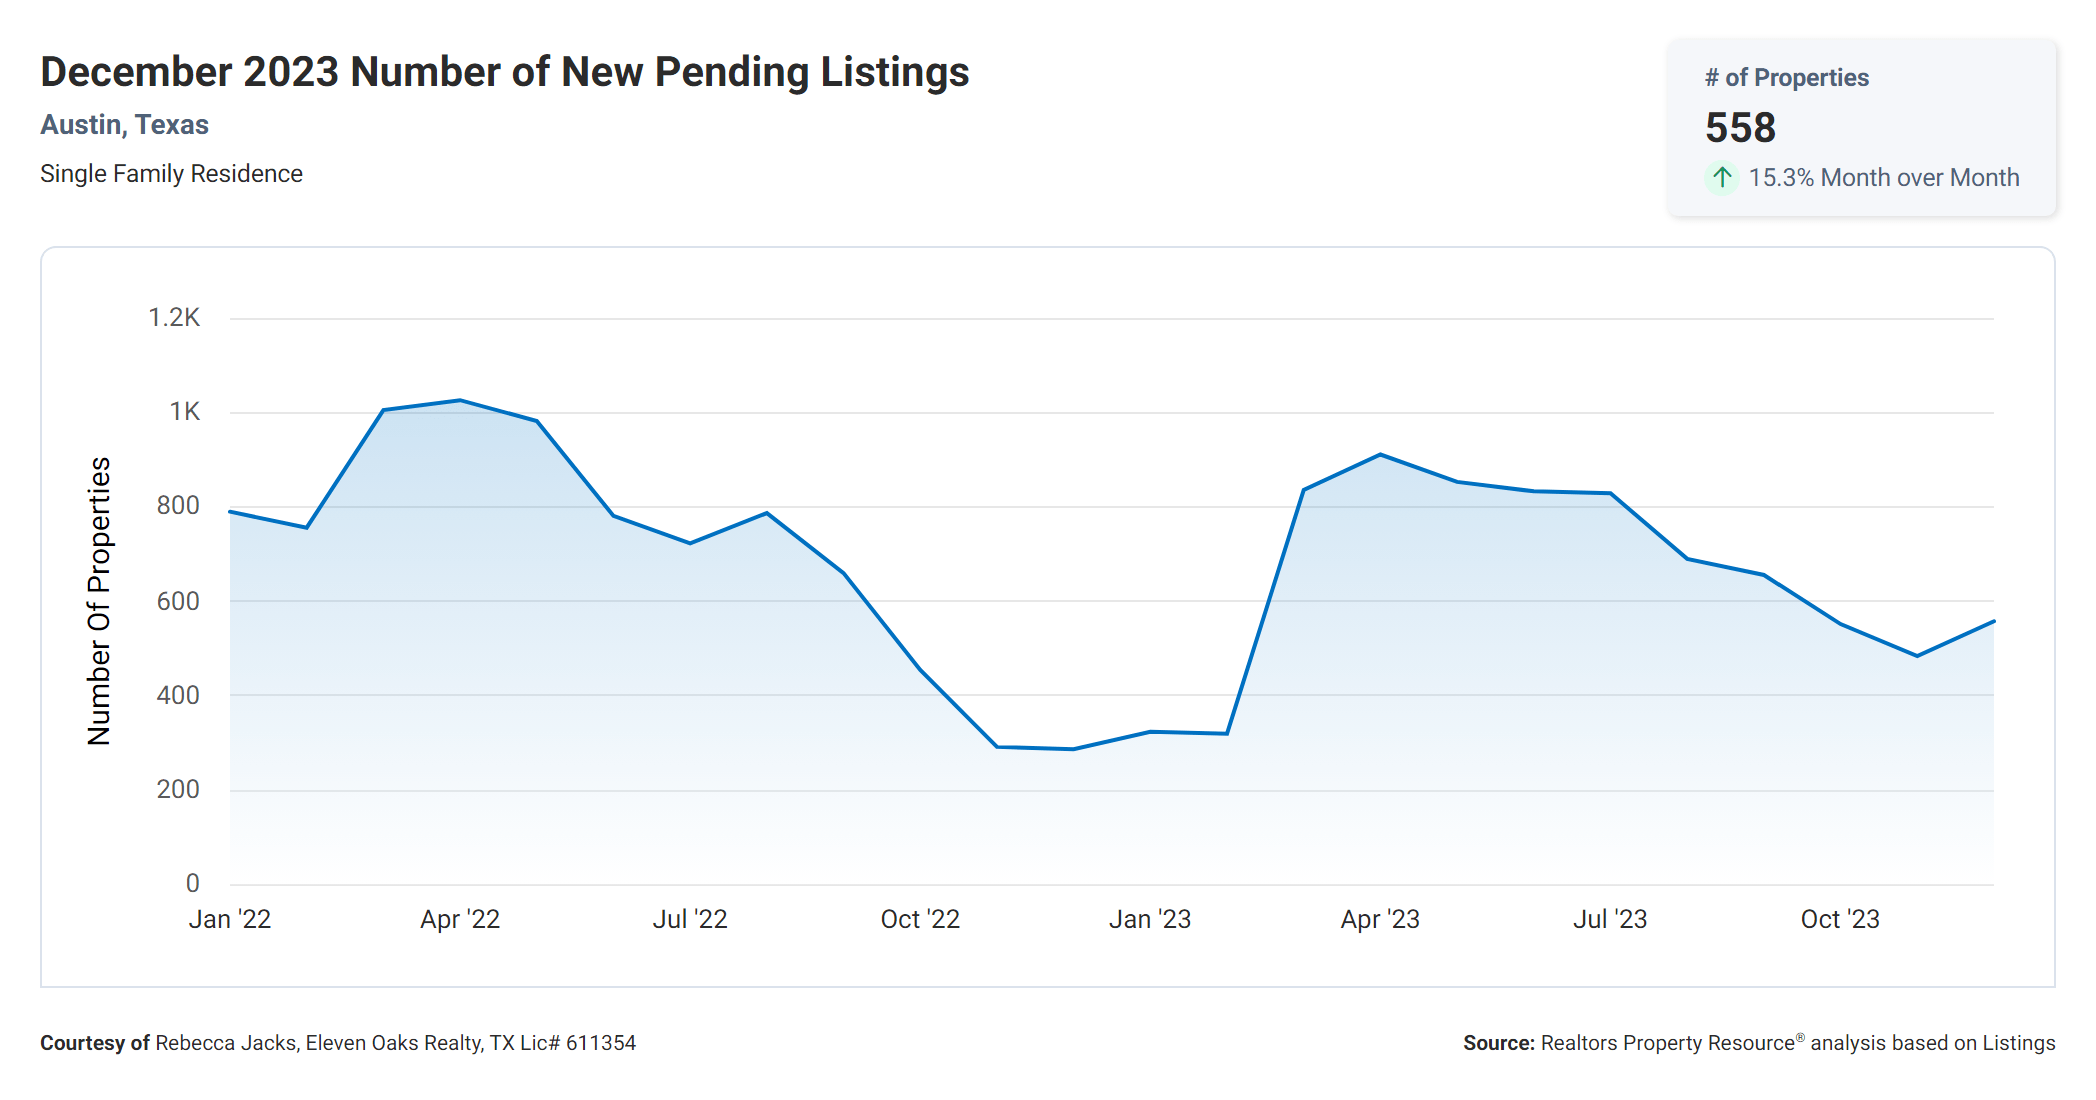The height and width of the screenshot is (1100, 2096).
Task: Click the Oct '22 x-axis label
Action: [x=920, y=919]
